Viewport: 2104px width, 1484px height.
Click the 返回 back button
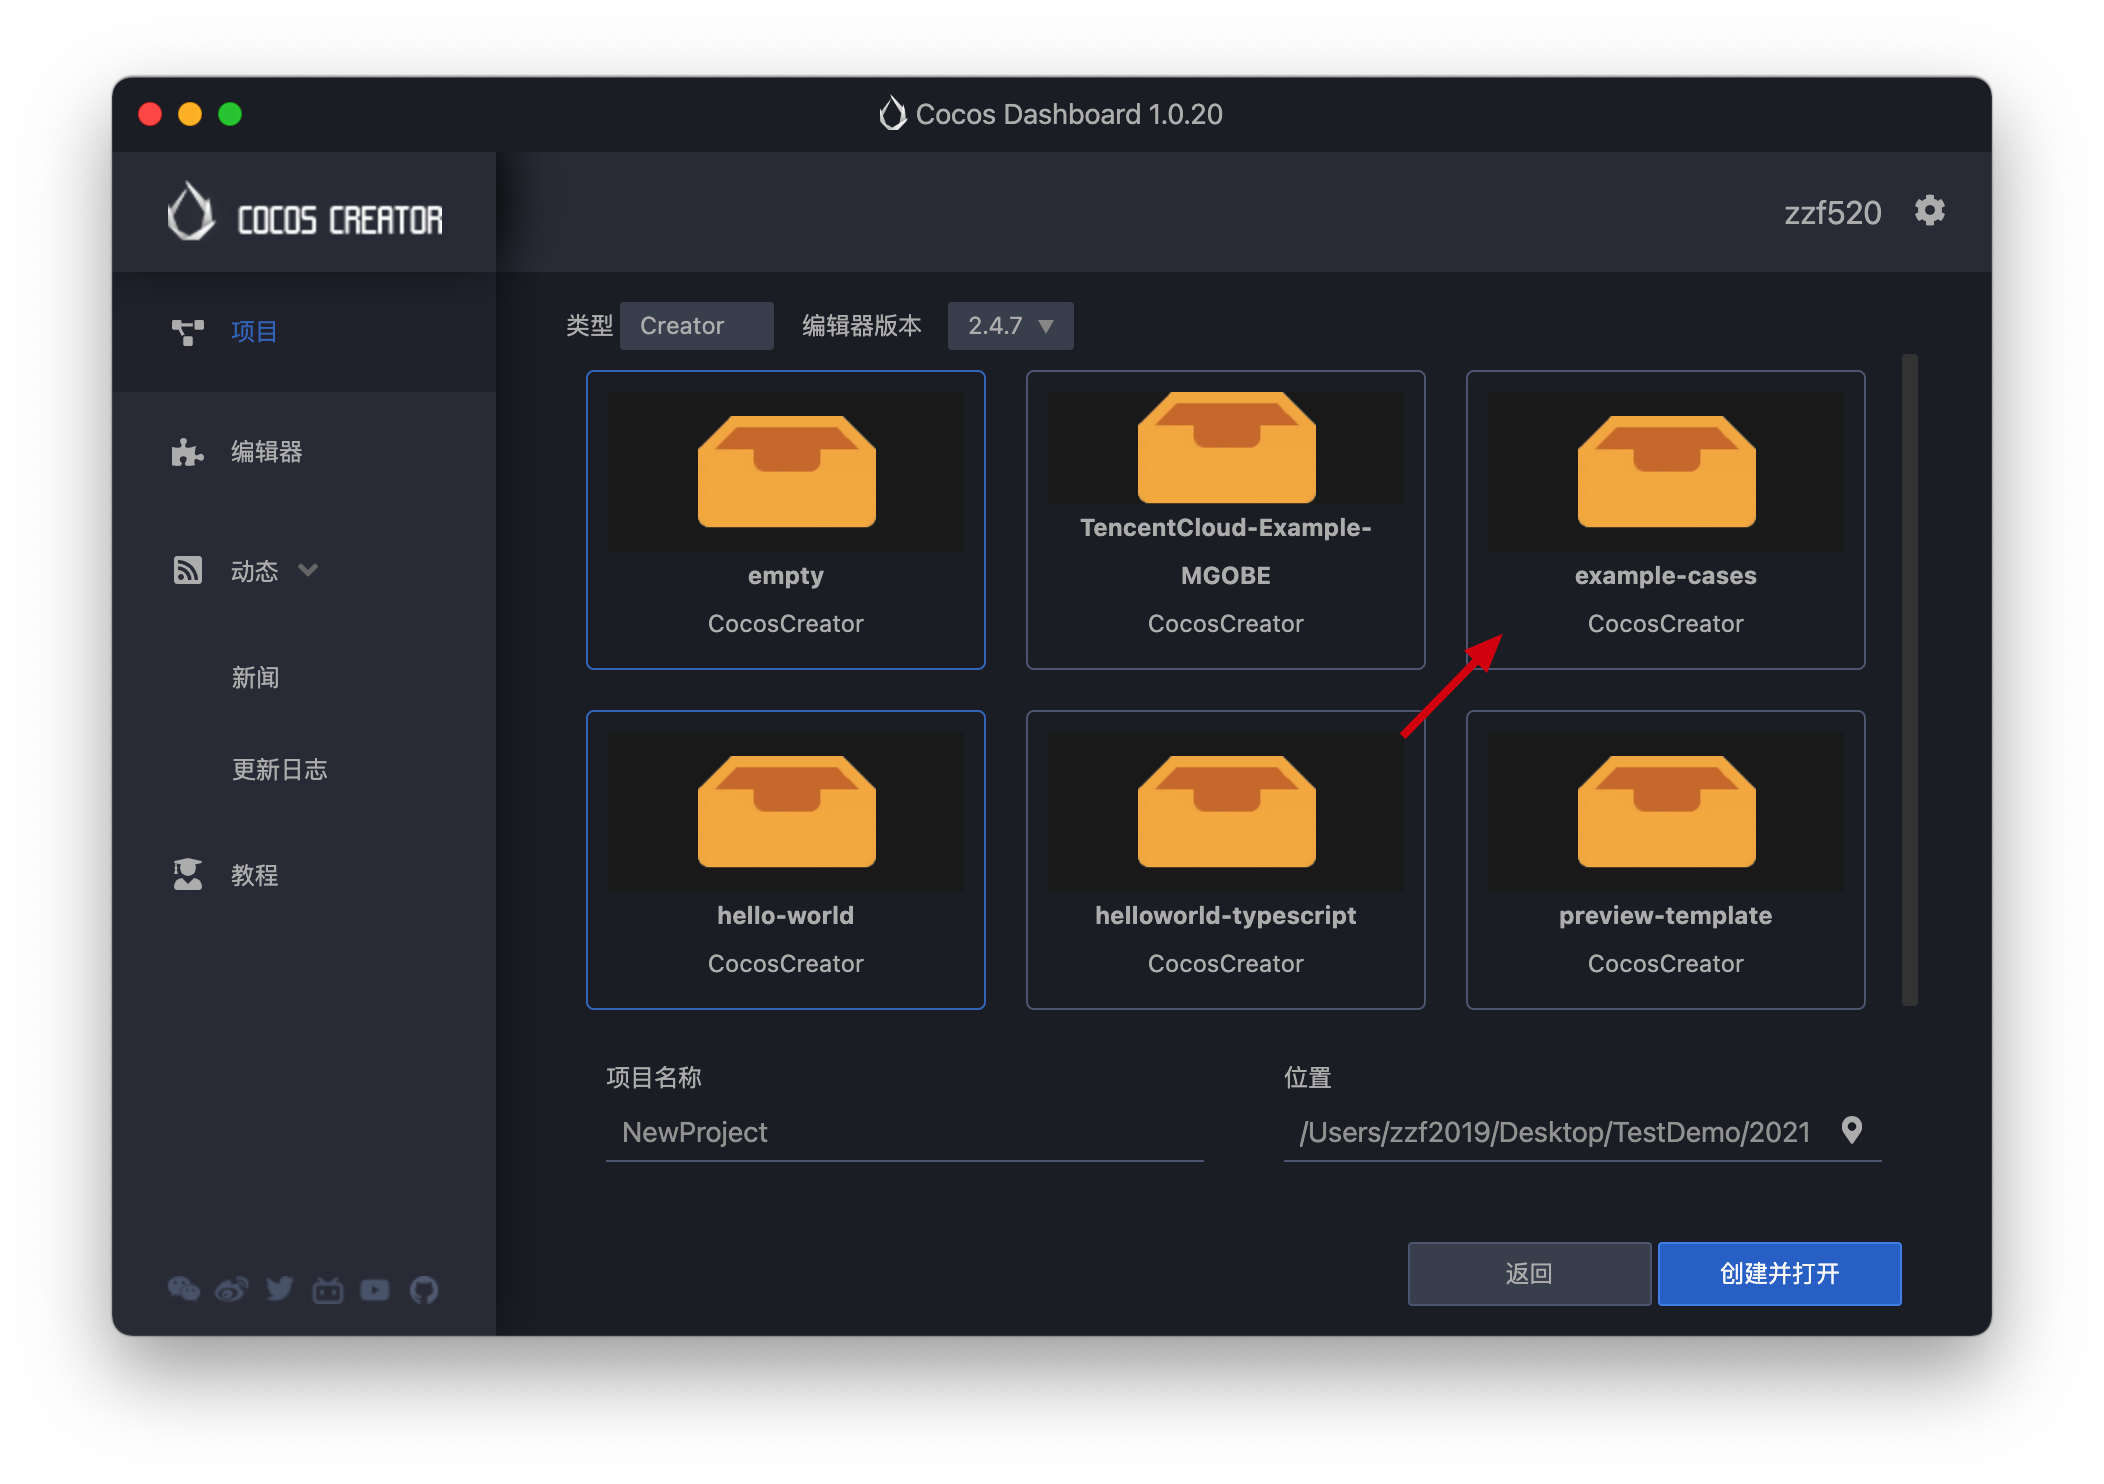[1528, 1273]
